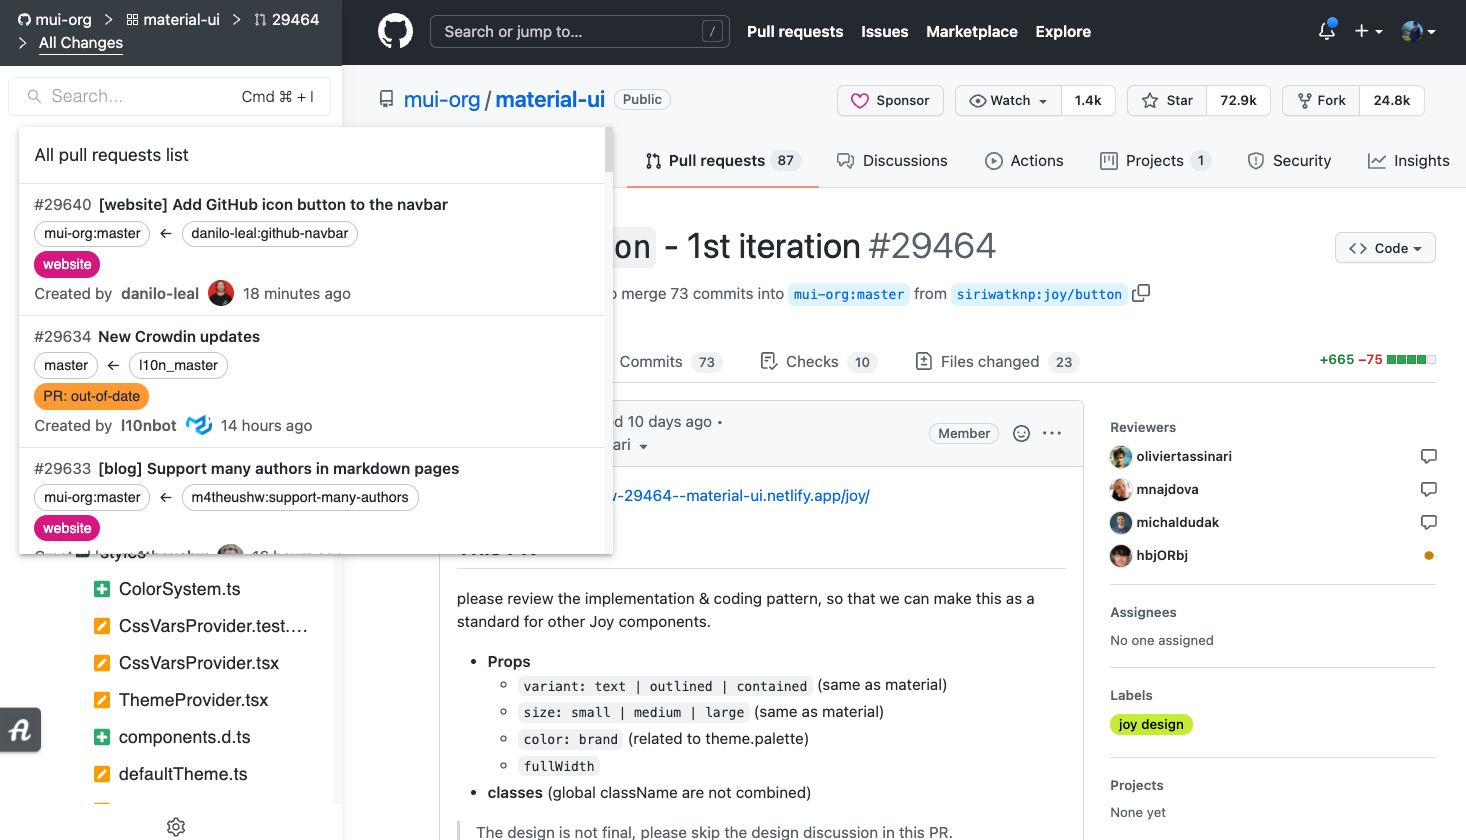Click the website label on PR #29640
This screenshot has height=840, width=1466.
coord(67,264)
